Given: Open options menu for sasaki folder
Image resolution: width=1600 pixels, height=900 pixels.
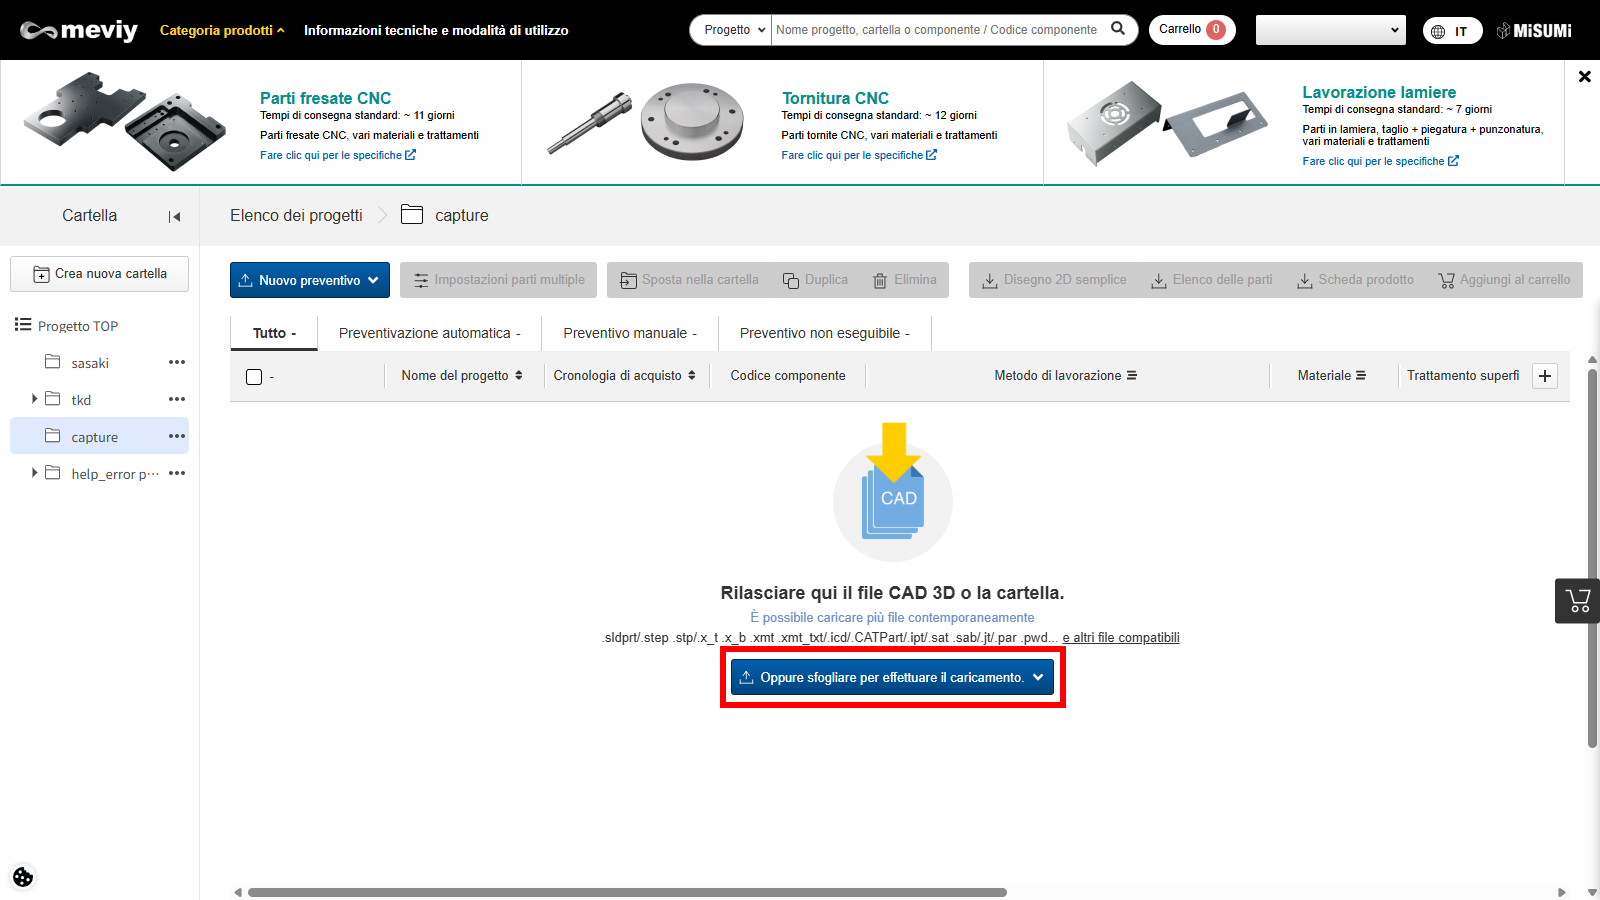Looking at the screenshot, I should (177, 362).
